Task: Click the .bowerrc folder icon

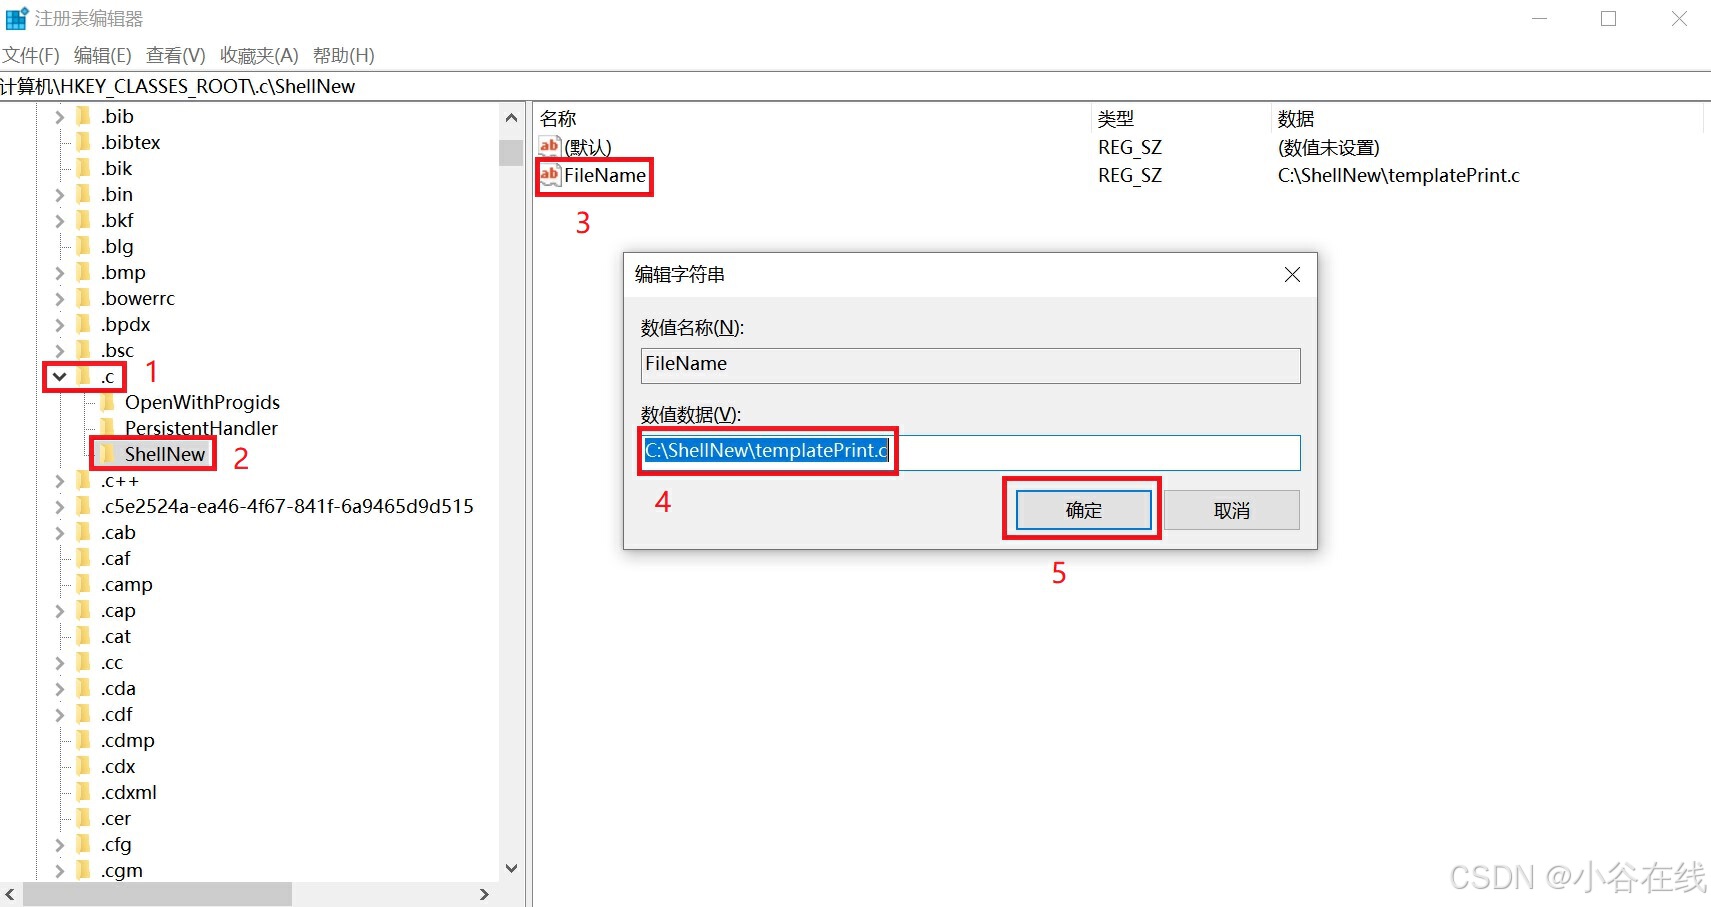Action: pyautogui.click(x=84, y=298)
